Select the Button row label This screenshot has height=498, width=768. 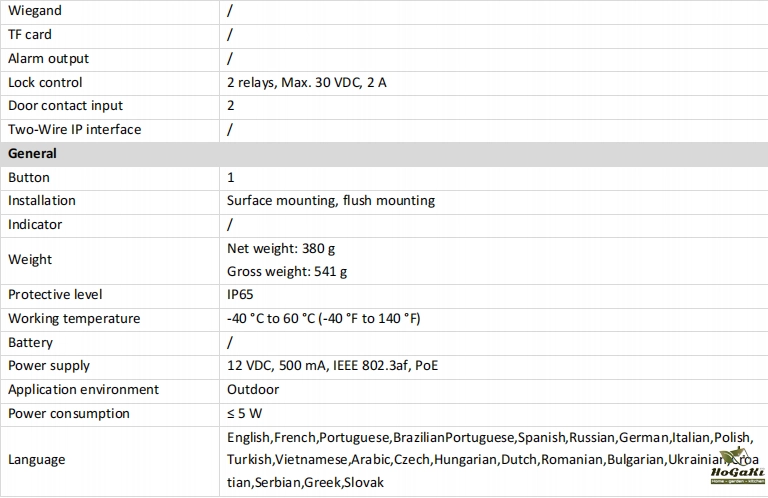(x=29, y=178)
